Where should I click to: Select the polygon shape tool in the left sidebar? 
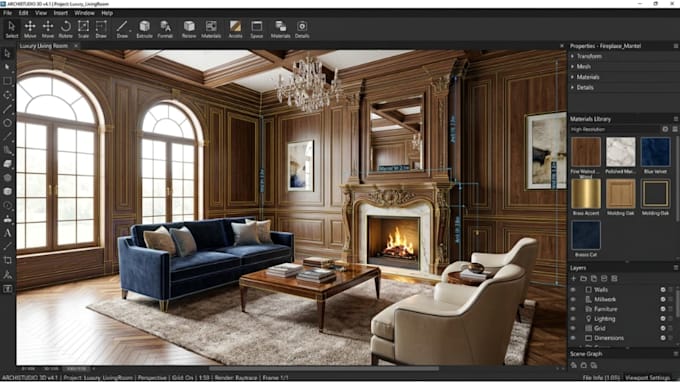coord(7,177)
